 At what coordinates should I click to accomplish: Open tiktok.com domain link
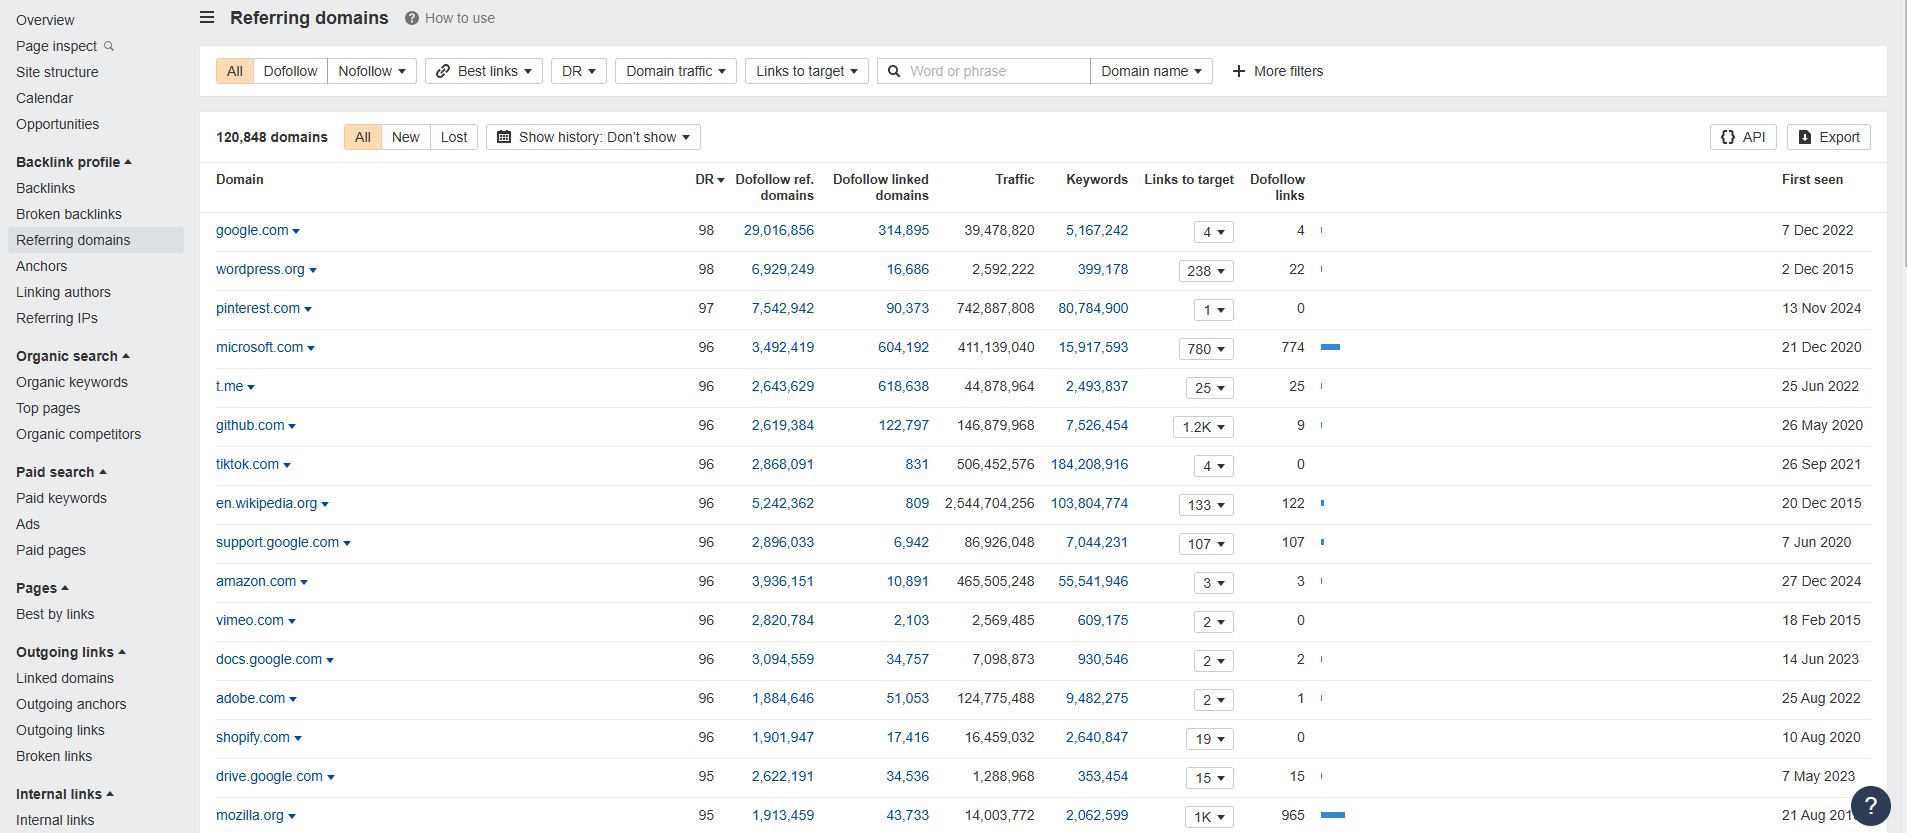247,464
